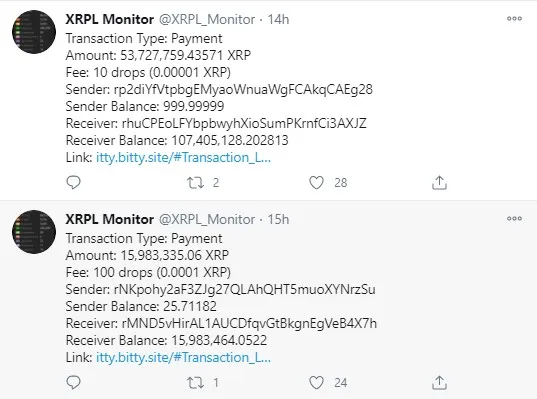The width and height of the screenshot is (537, 399).
Task: Click @XRPL_Monitor handle in second tweet
Action: click(207, 220)
